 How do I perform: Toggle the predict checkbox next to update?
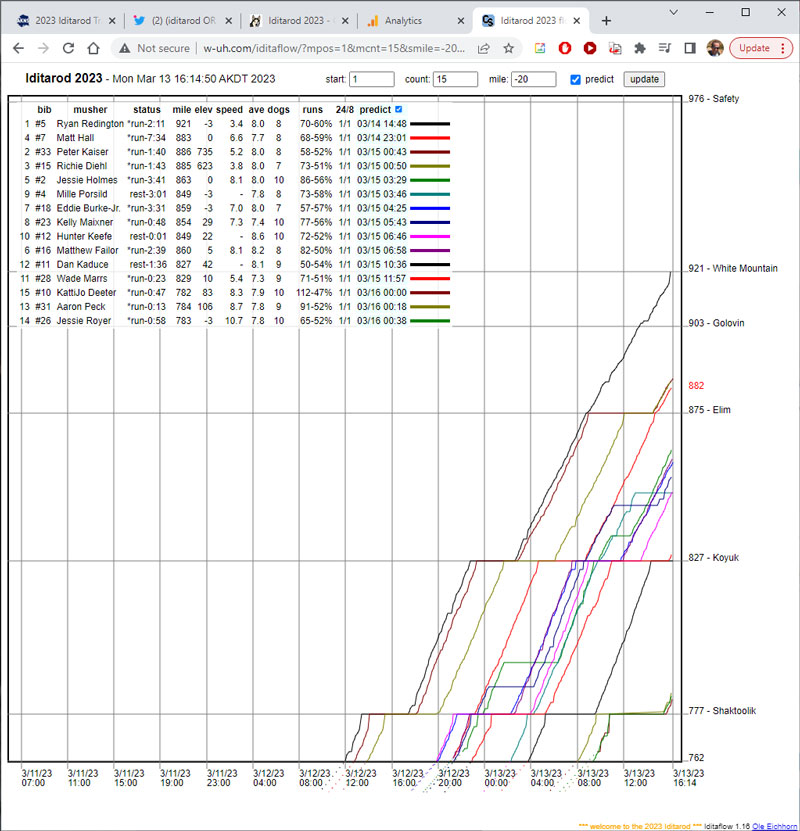tap(575, 79)
